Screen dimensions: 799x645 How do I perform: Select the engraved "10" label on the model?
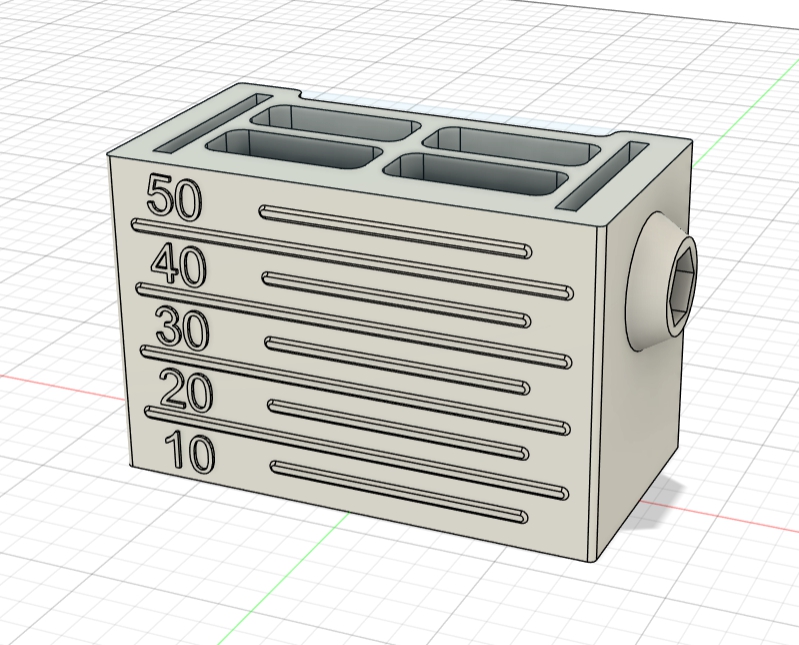tap(190, 450)
